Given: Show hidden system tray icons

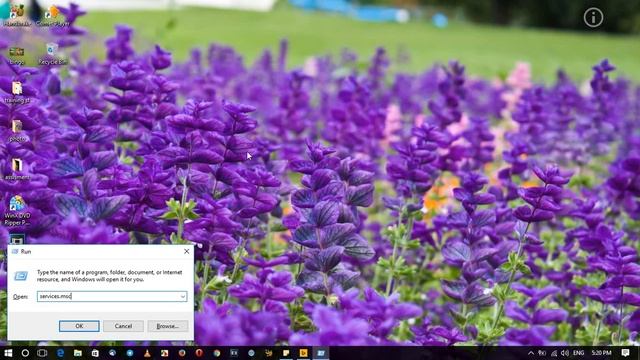Looking at the screenshot, I should point(531,353).
